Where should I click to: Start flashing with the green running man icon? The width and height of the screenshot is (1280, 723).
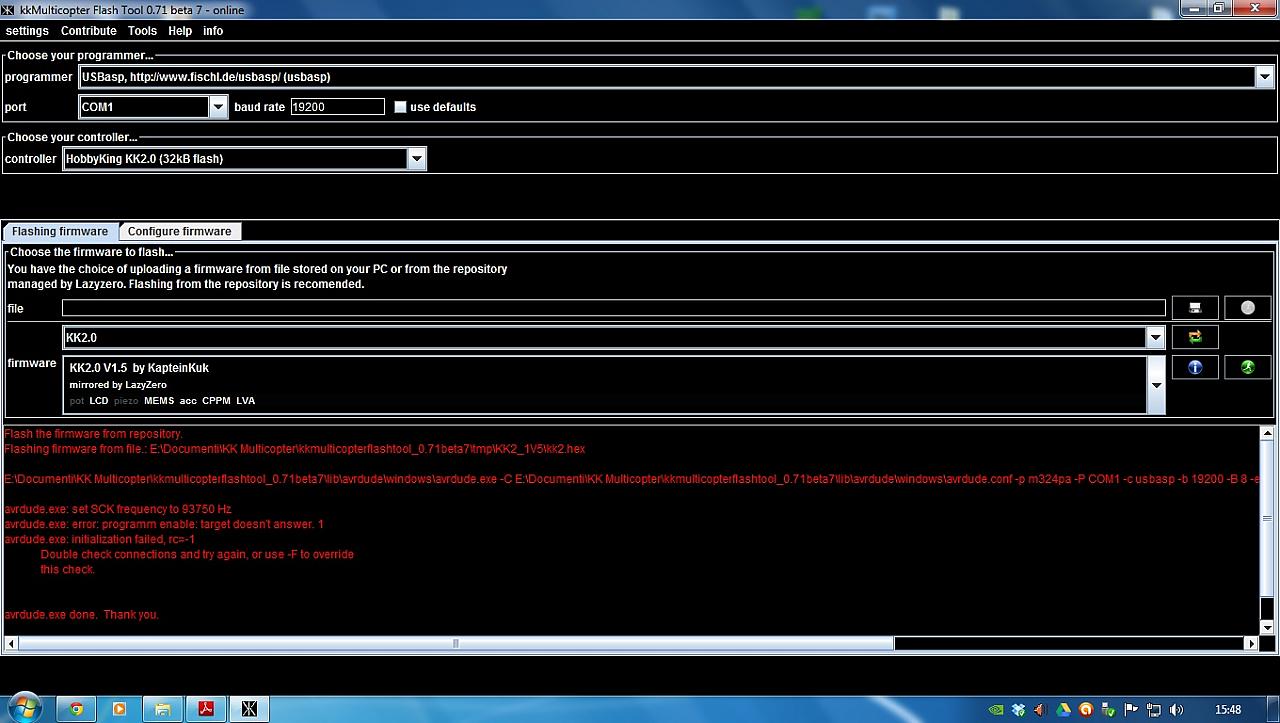coord(1247,367)
